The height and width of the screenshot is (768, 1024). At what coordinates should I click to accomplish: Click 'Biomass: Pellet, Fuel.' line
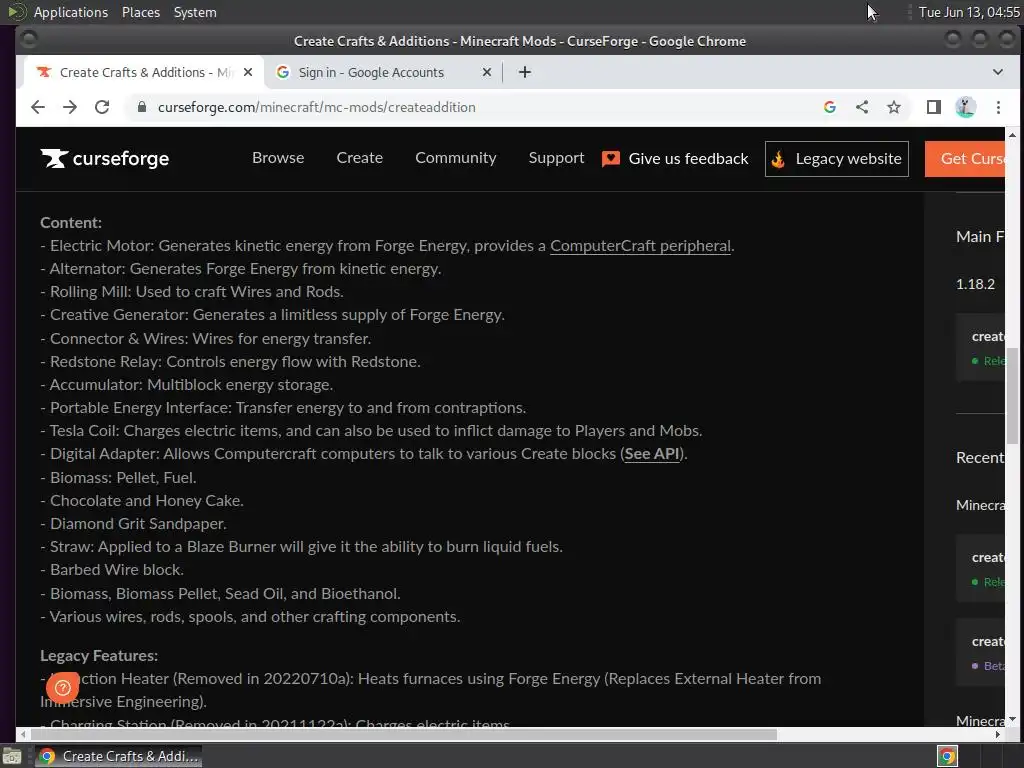pyautogui.click(x=118, y=478)
